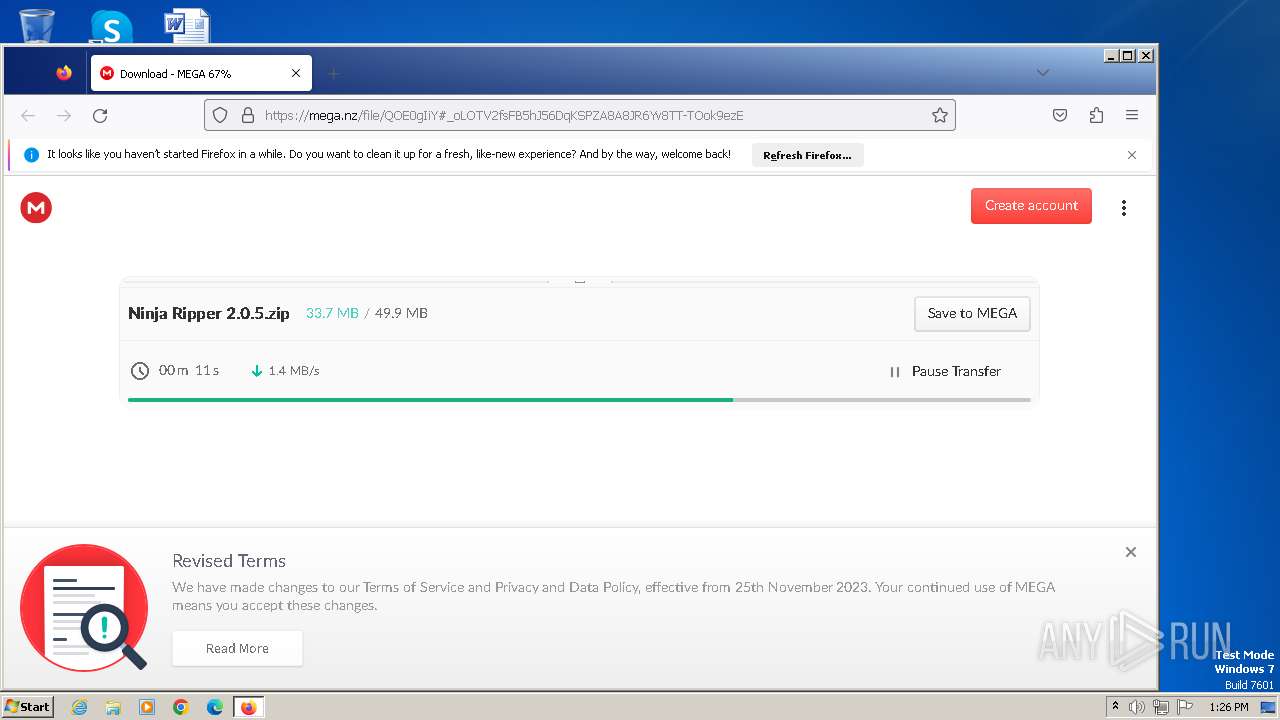Expand the list all tabs chevron

pyautogui.click(x=1043, y=72)
